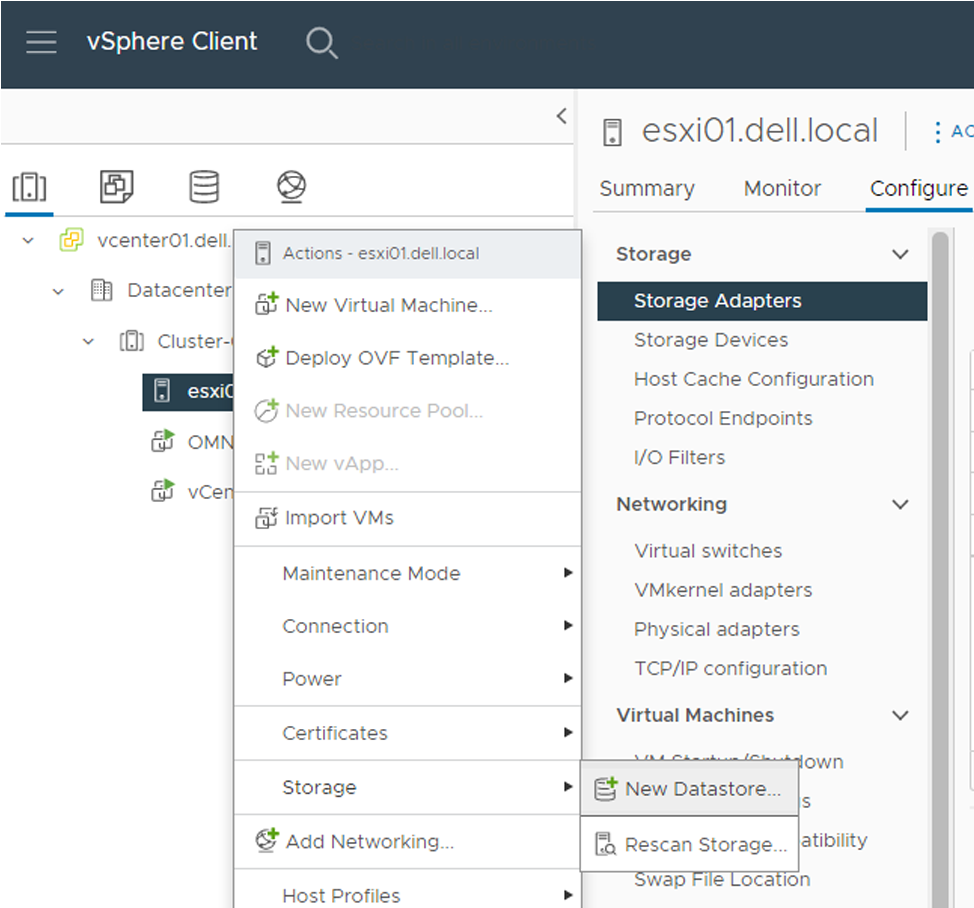974x908 pixels.
Task: Select the Hosts and Clusters inventory icon
Action: (30, 186)
